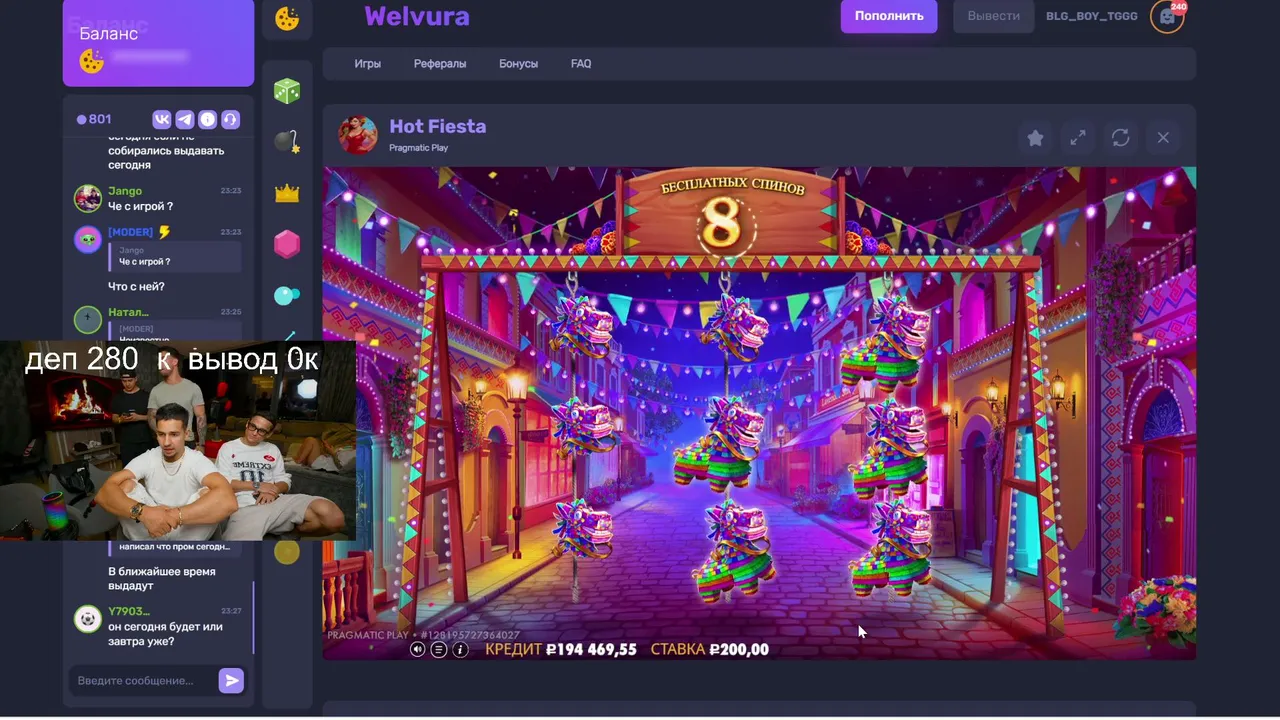Open the cookie icon at sidebar top
This screenshot has width=1280, height=720.
[x=287, y=18]
